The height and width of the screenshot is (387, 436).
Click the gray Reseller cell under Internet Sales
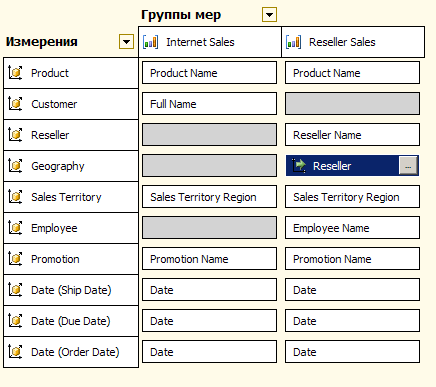pos(209,135)
